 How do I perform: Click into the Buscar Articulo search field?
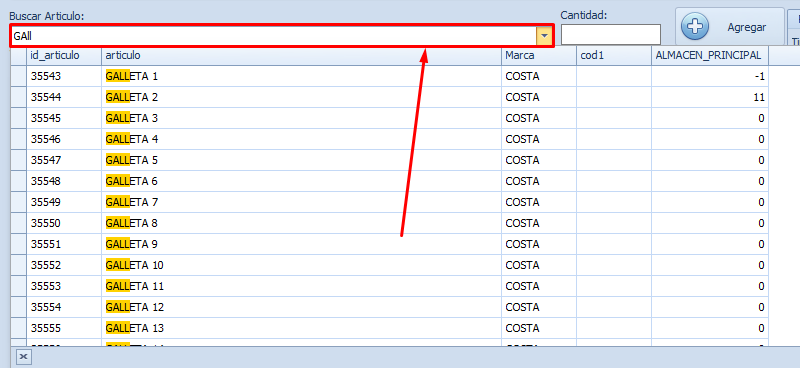[x=273, y=36]
